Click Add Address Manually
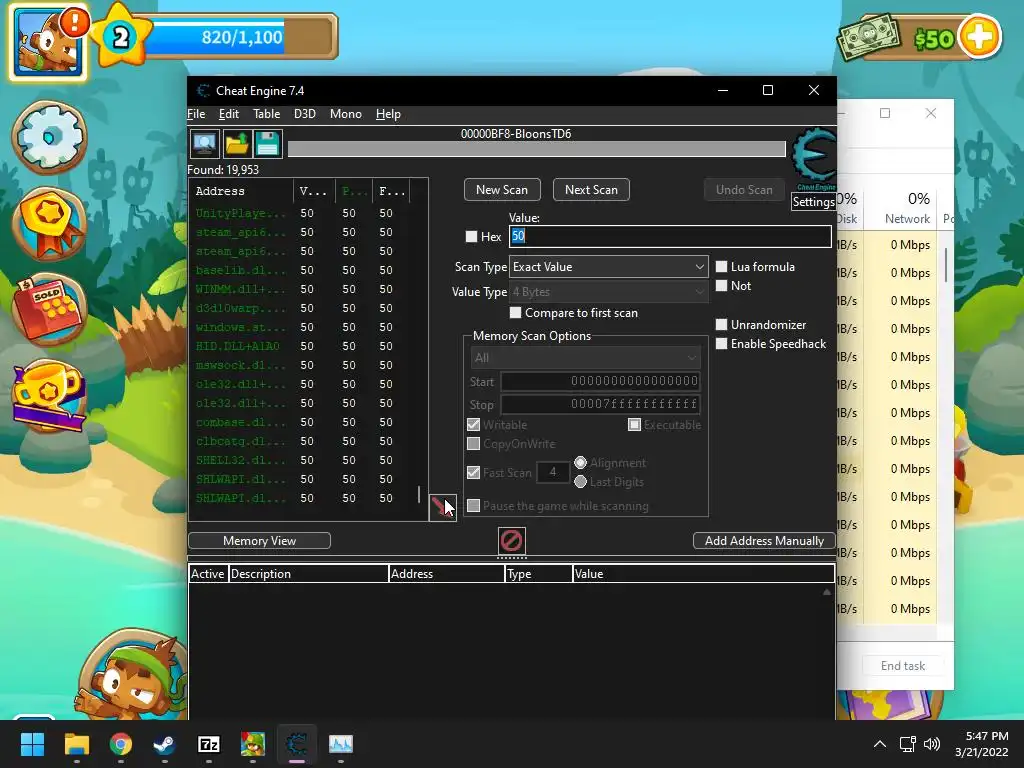Viewport: 1024px width, 768px height. (x=764, y=541)
